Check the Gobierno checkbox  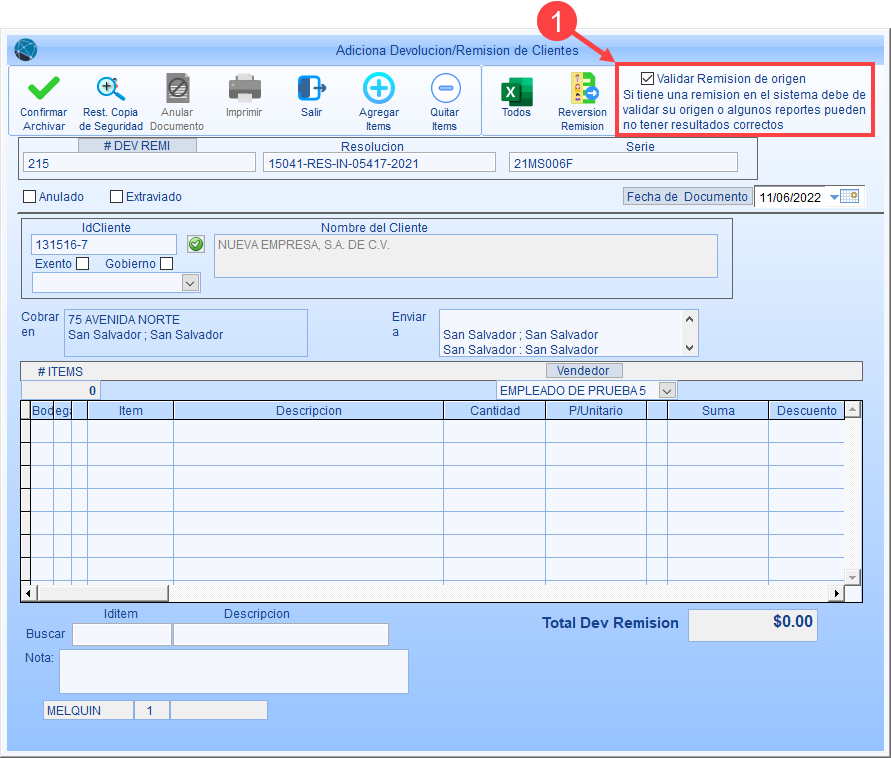pyautogui.click(x=166, y=264)
